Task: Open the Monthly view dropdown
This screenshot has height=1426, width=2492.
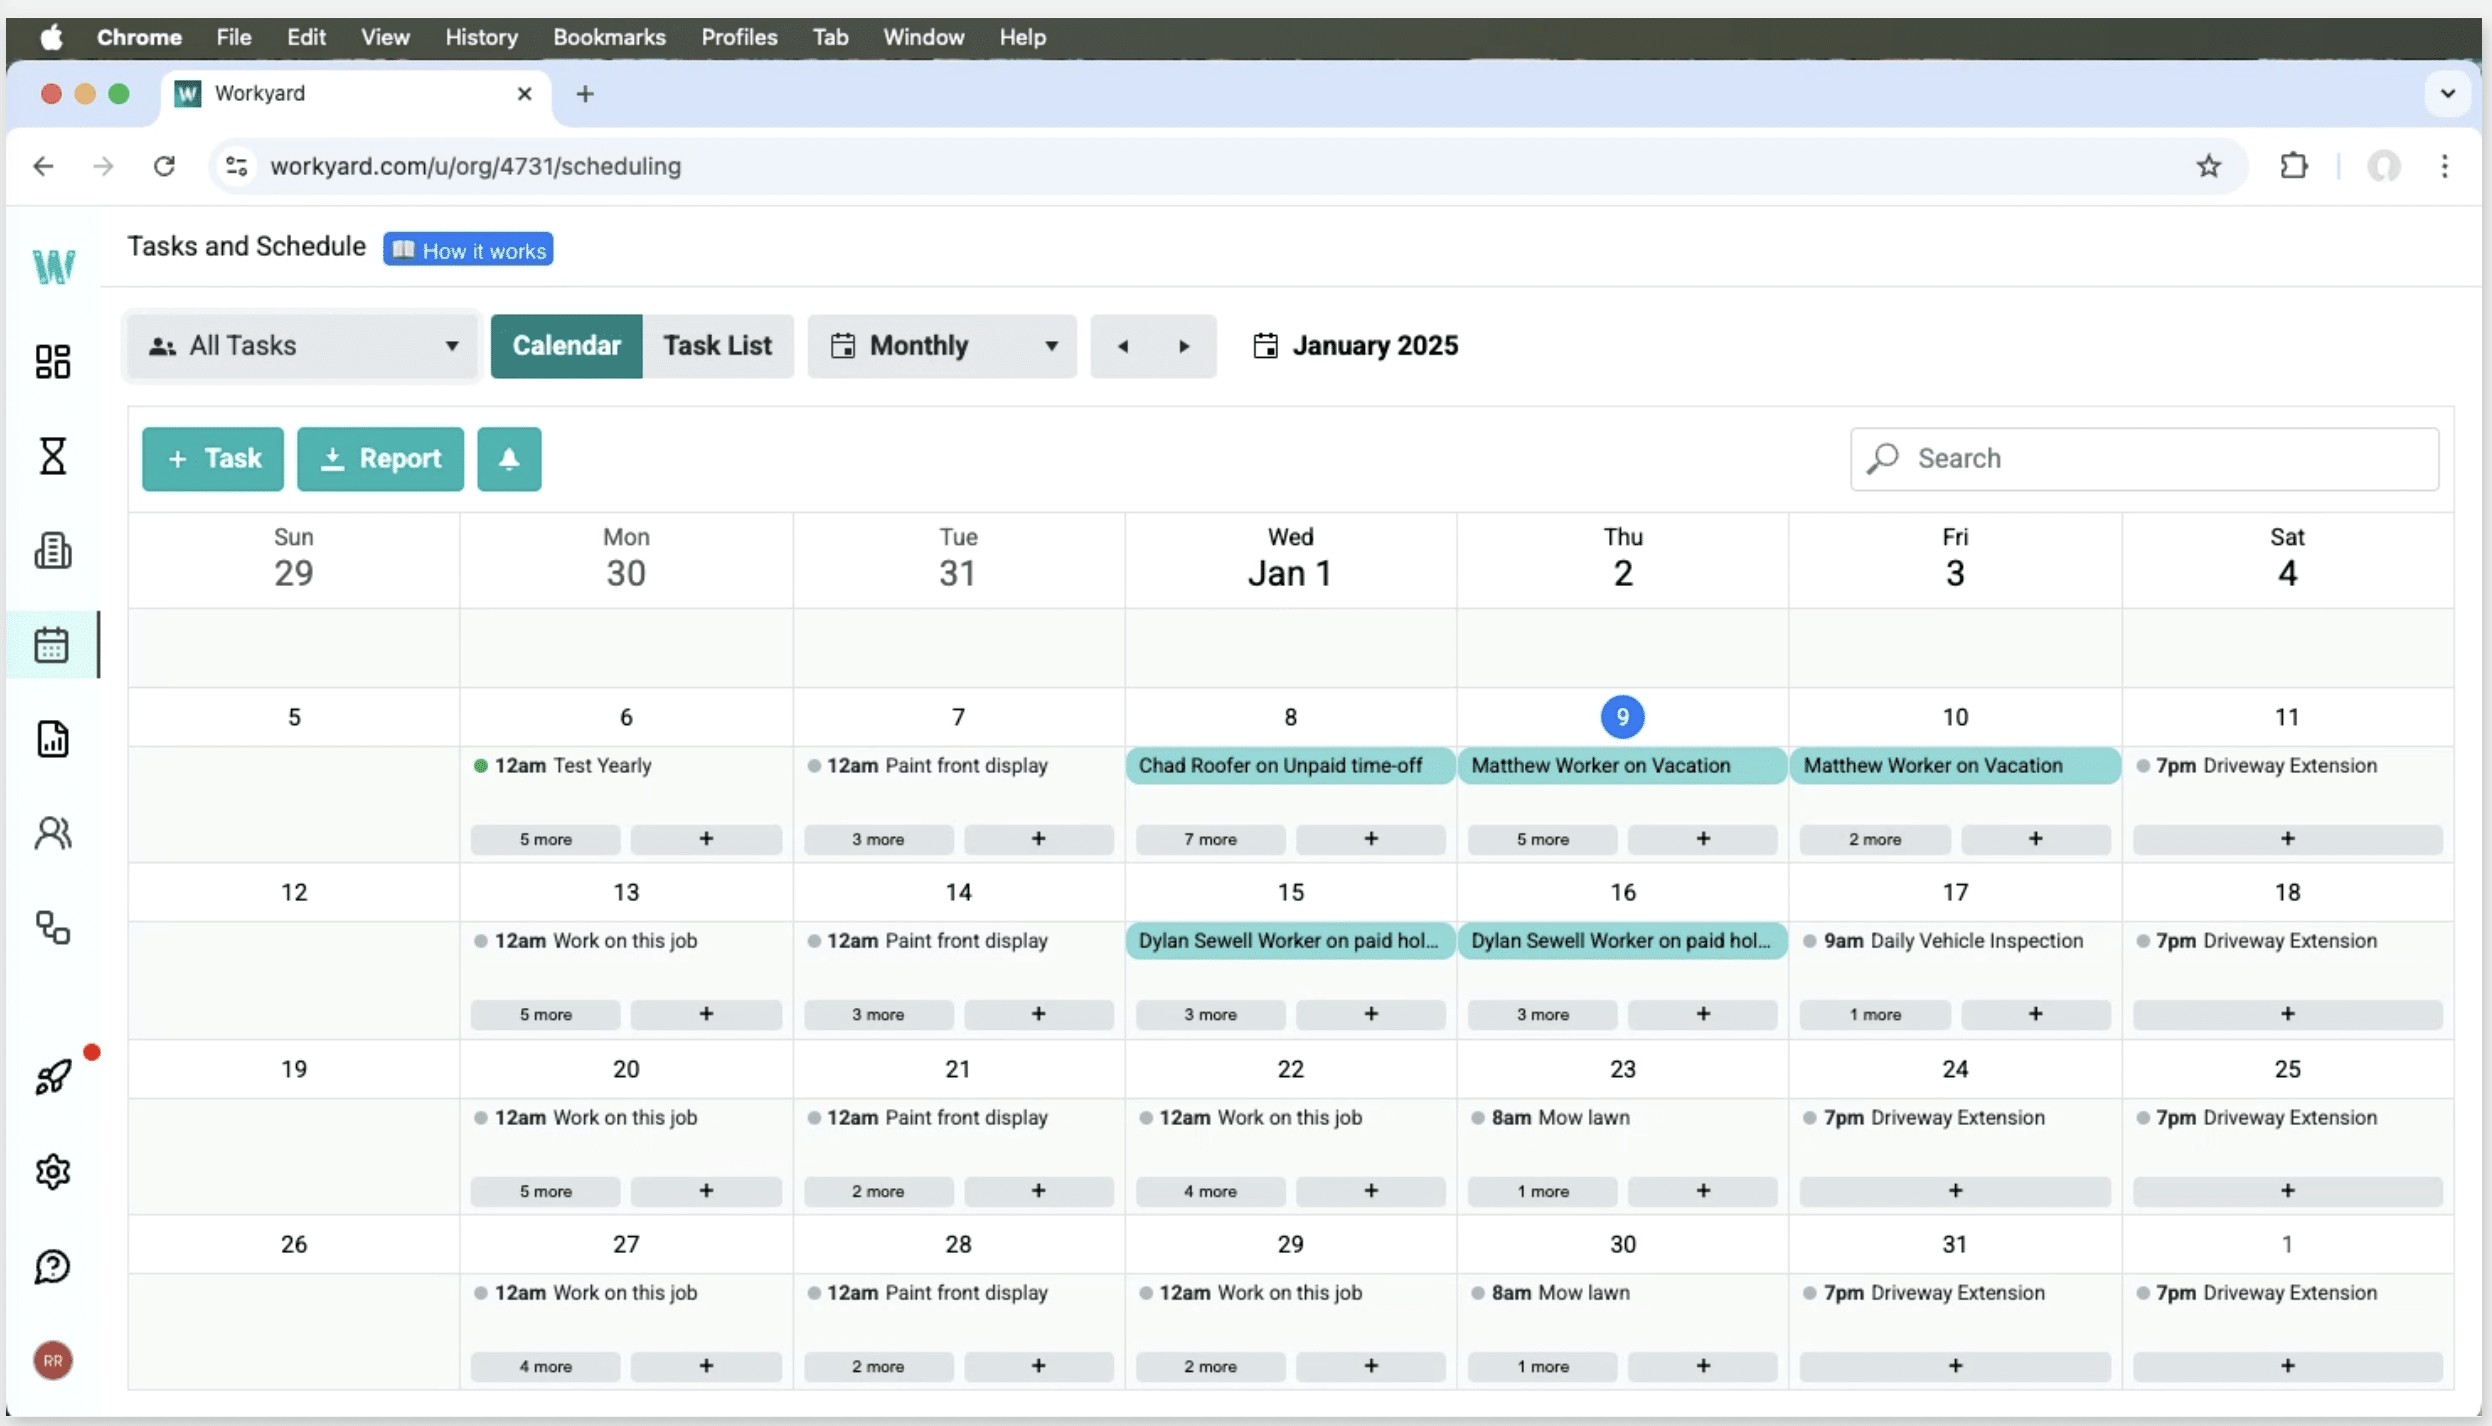Action: pos(942,346)
